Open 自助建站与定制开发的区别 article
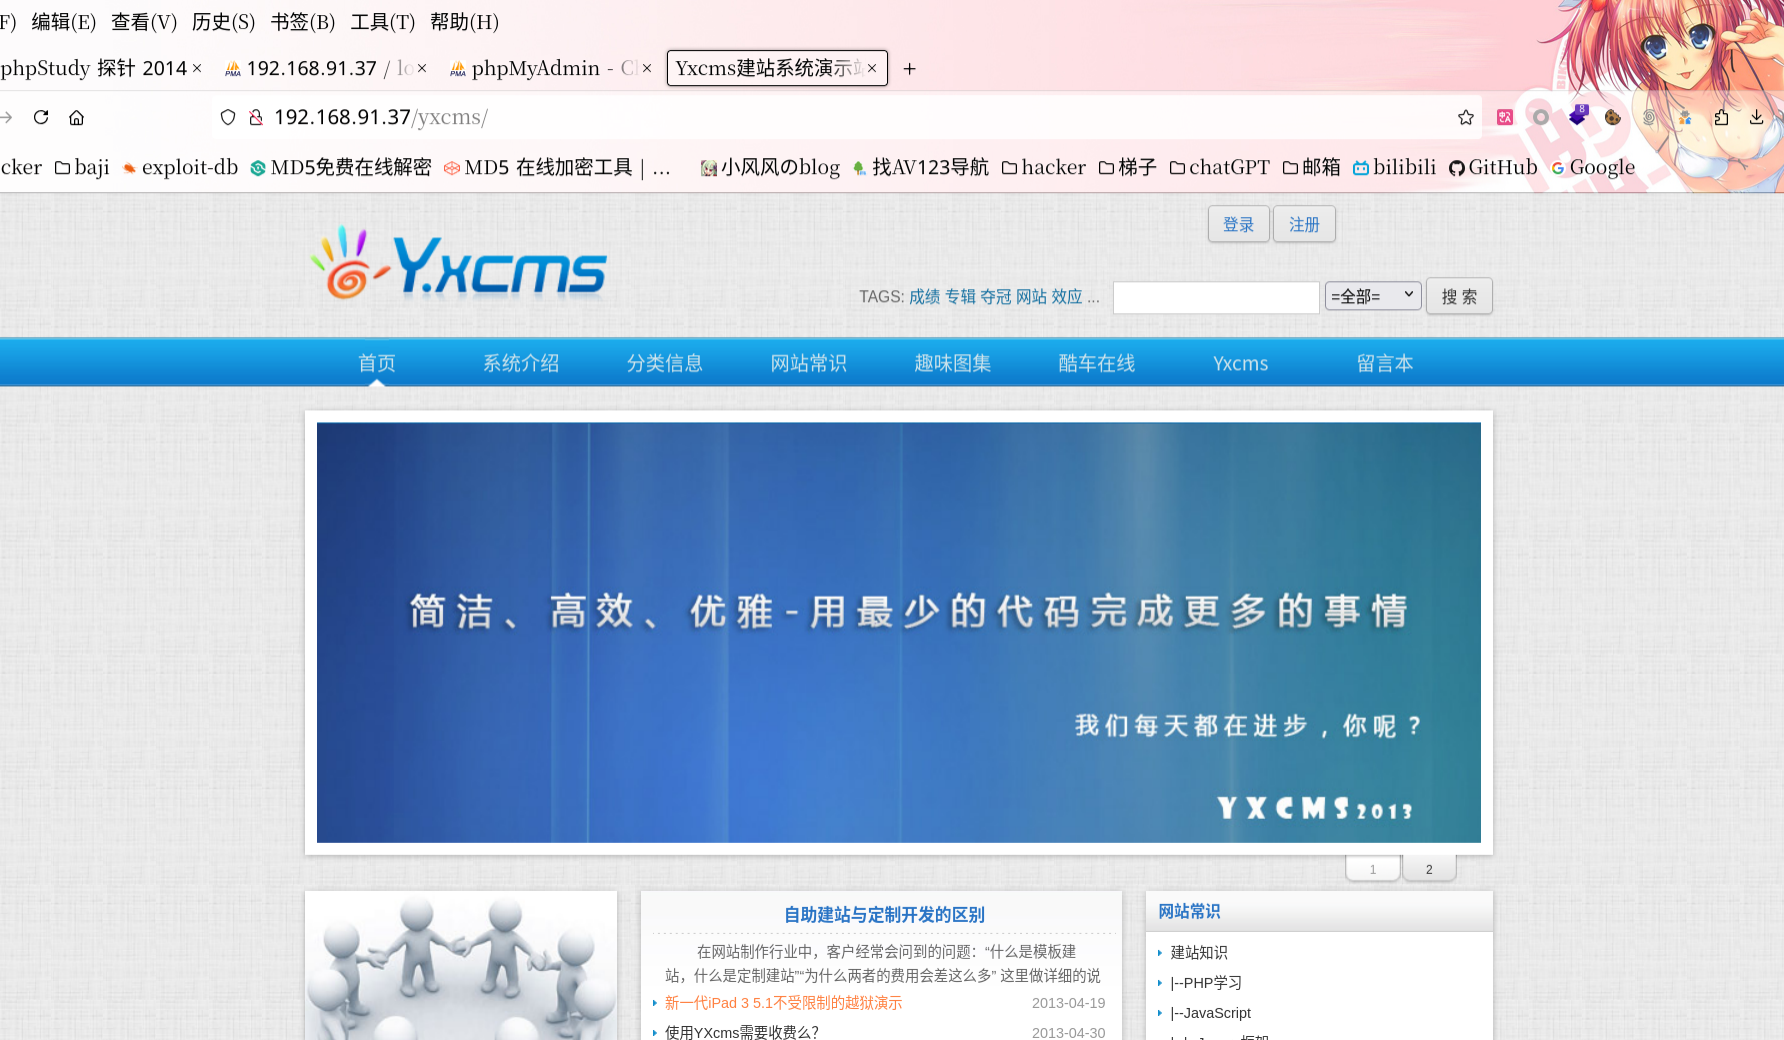The image size is (1784, 1040). pos(884,914)
